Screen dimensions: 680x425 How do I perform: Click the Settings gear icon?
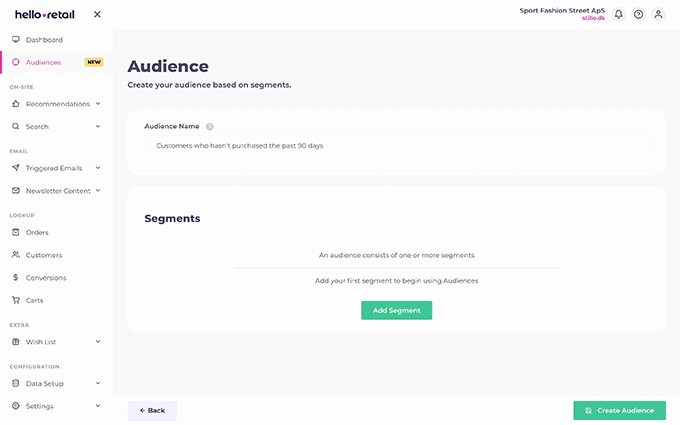(x=16, y=405)
